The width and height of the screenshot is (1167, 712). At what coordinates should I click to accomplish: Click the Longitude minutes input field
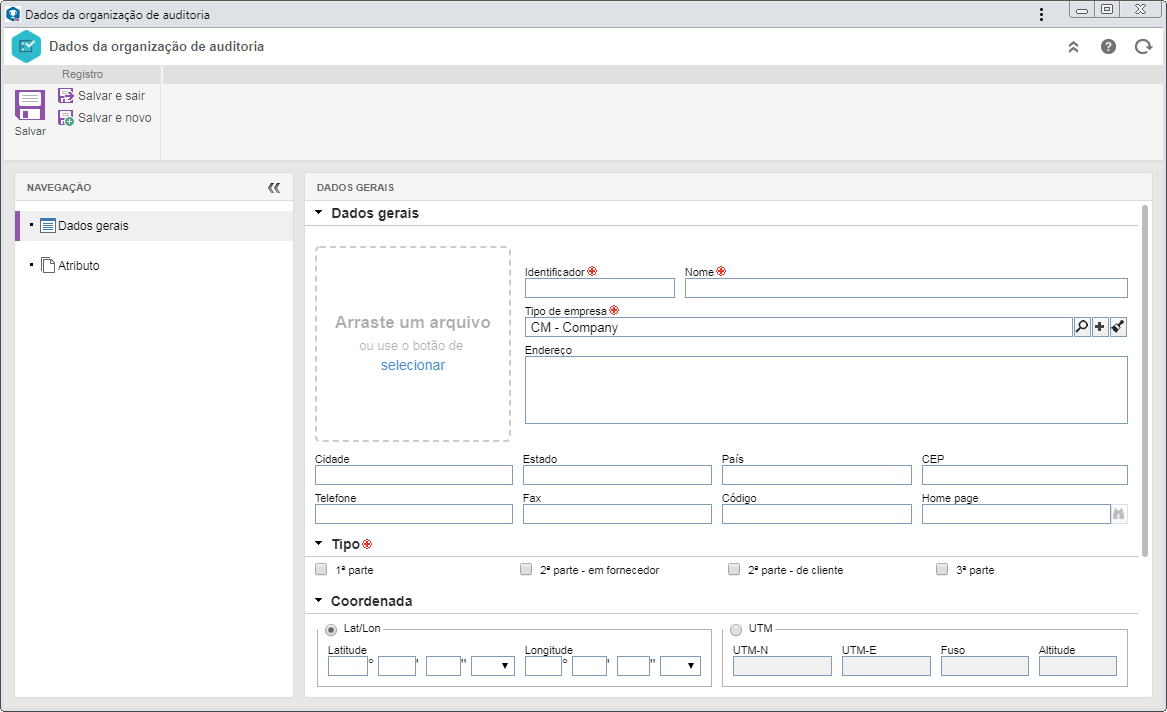click(x=589, y=666)
